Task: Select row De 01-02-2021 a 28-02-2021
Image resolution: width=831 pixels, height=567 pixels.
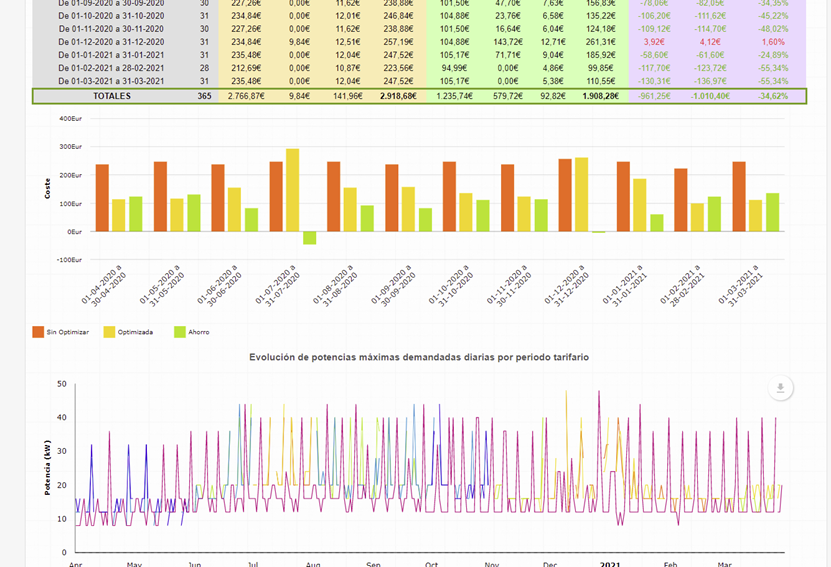Action: point(419,68)
